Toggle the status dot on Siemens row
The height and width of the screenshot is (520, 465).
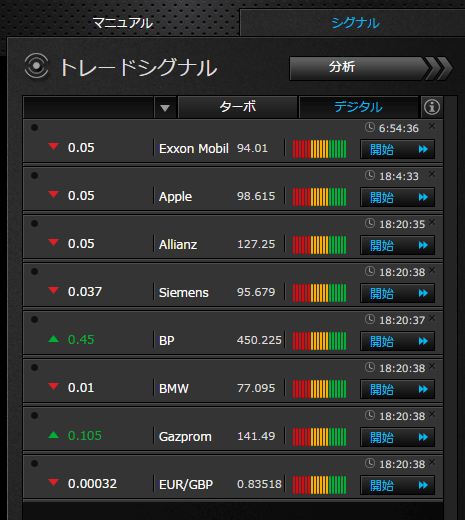coord(34,272)
